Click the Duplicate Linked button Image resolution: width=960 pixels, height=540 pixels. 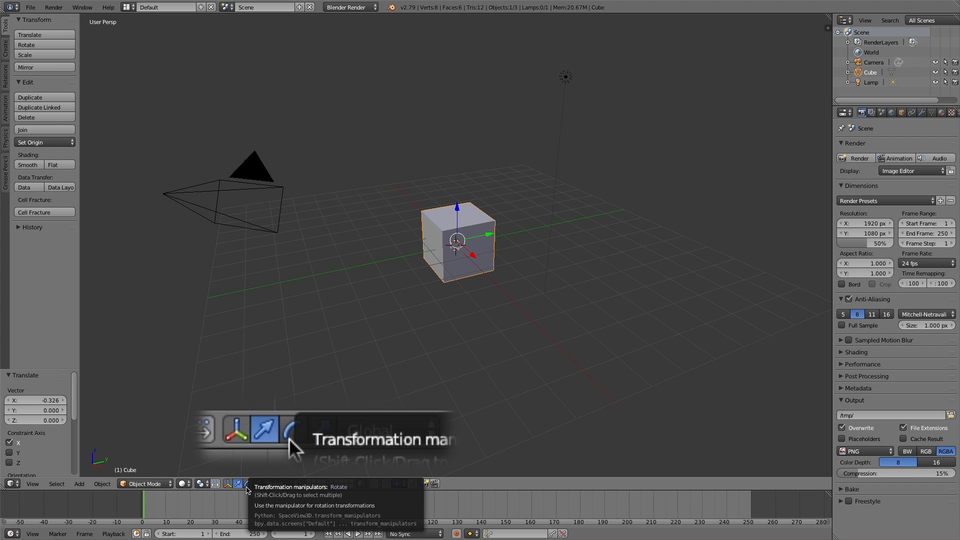coord(45,107)
